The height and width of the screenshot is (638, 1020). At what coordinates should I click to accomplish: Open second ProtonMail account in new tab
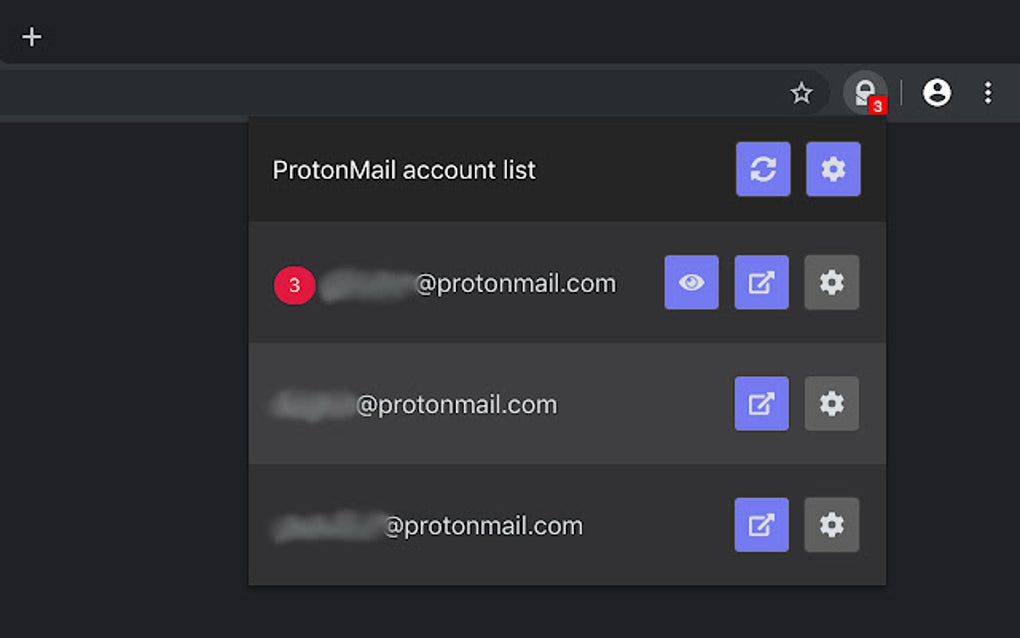coord(761,404)
